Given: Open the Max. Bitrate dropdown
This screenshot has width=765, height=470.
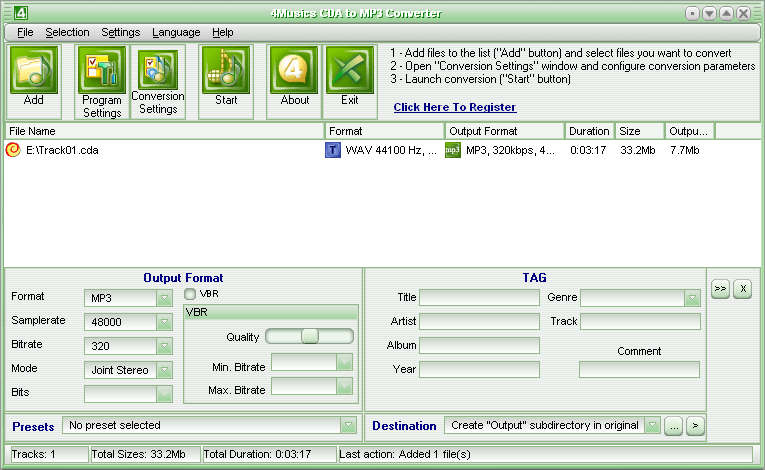Looking at the screenshot, I should 344,386.
